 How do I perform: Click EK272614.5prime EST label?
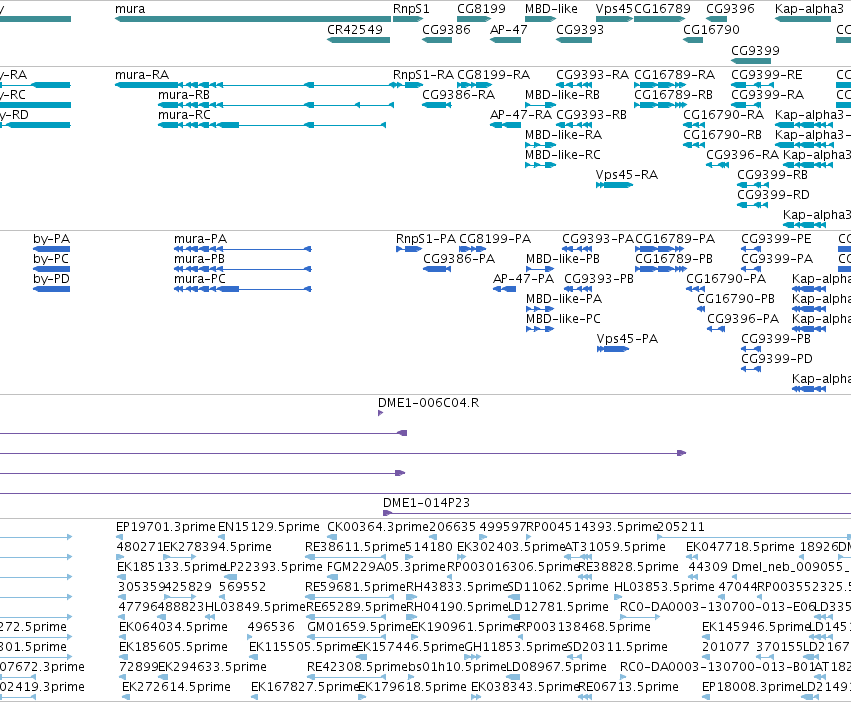176,686
